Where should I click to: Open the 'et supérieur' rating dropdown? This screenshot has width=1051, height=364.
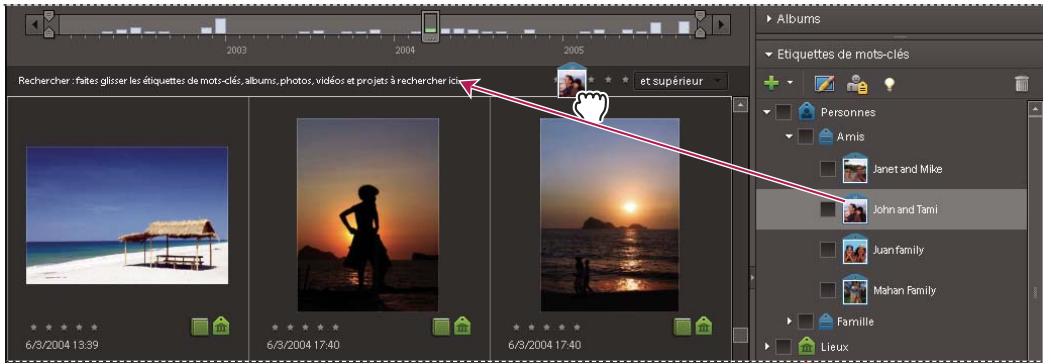click(x=680, y=81)
